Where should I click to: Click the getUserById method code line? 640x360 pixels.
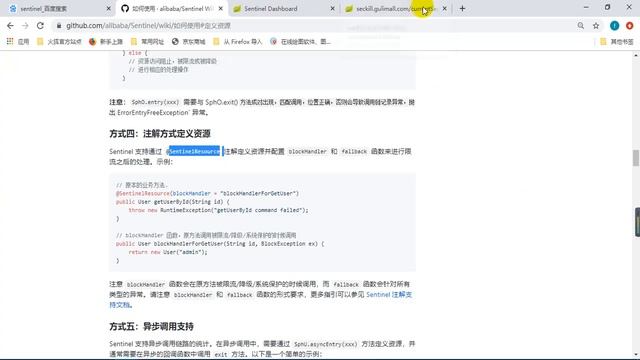pyautogui.click(x=173, y=202)
